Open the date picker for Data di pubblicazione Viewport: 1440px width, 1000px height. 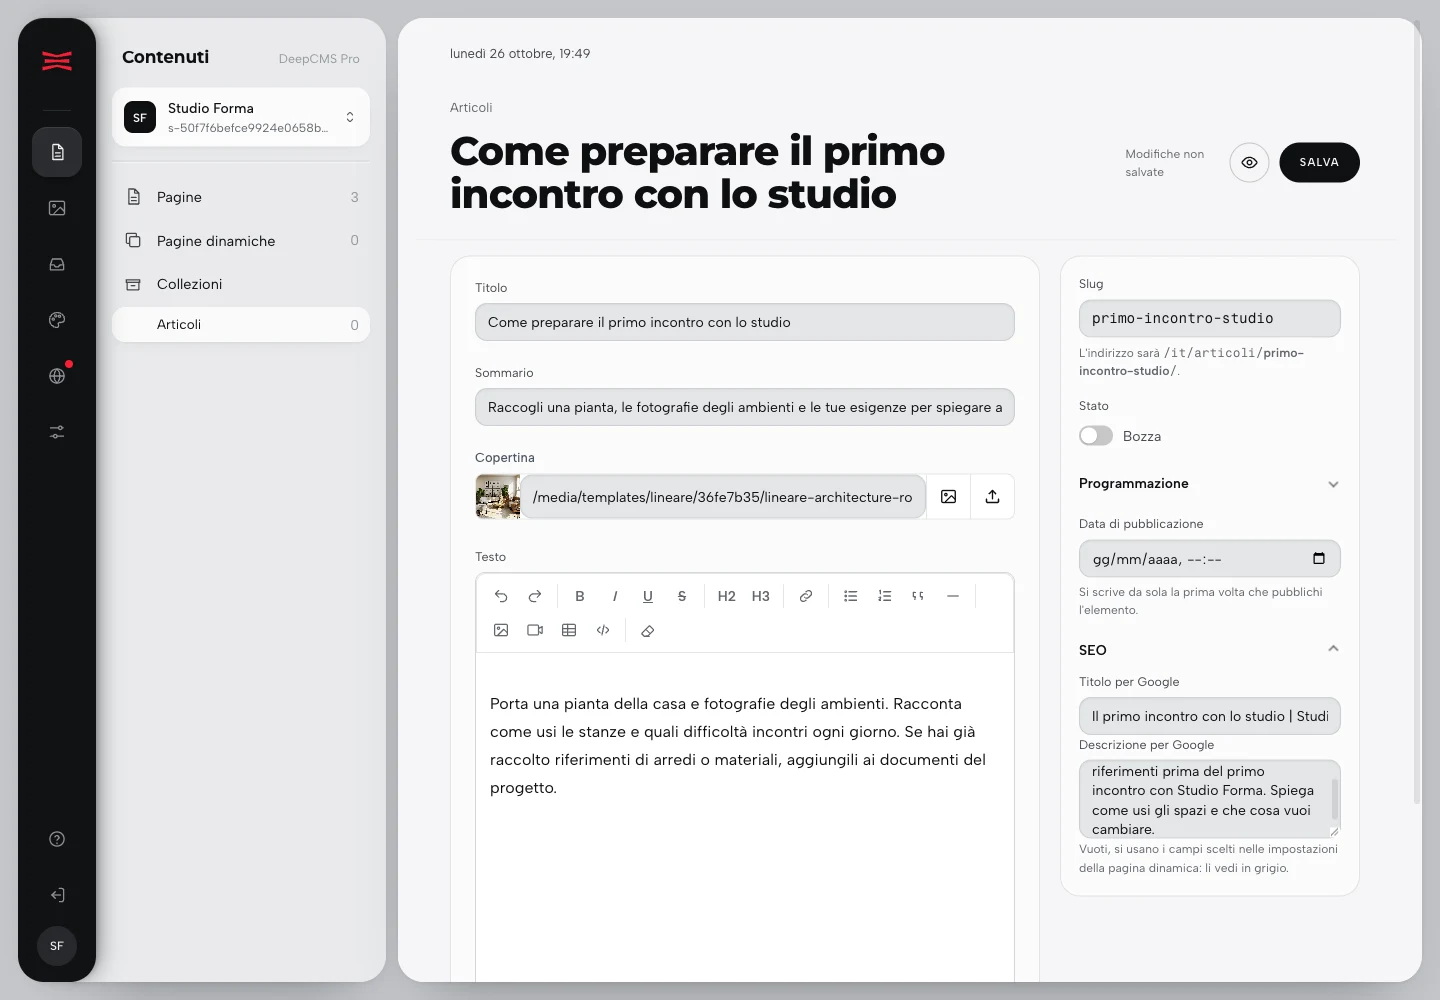[1319, 559]
